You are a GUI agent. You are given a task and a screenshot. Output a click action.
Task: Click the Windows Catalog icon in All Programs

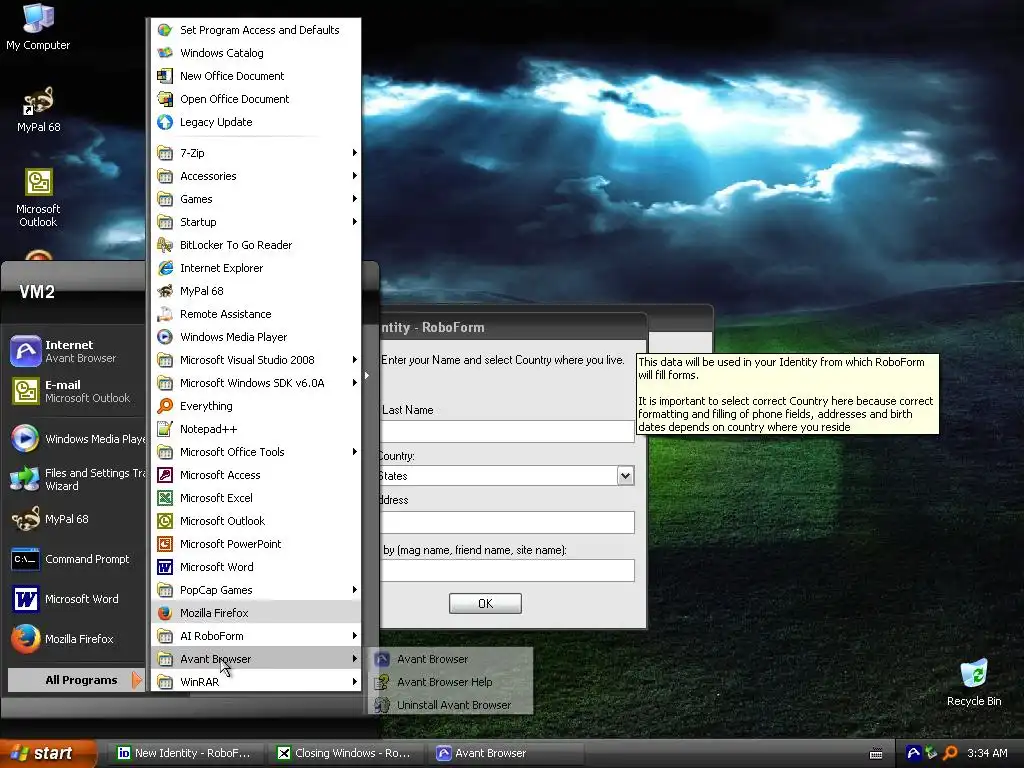coord(165,53)
